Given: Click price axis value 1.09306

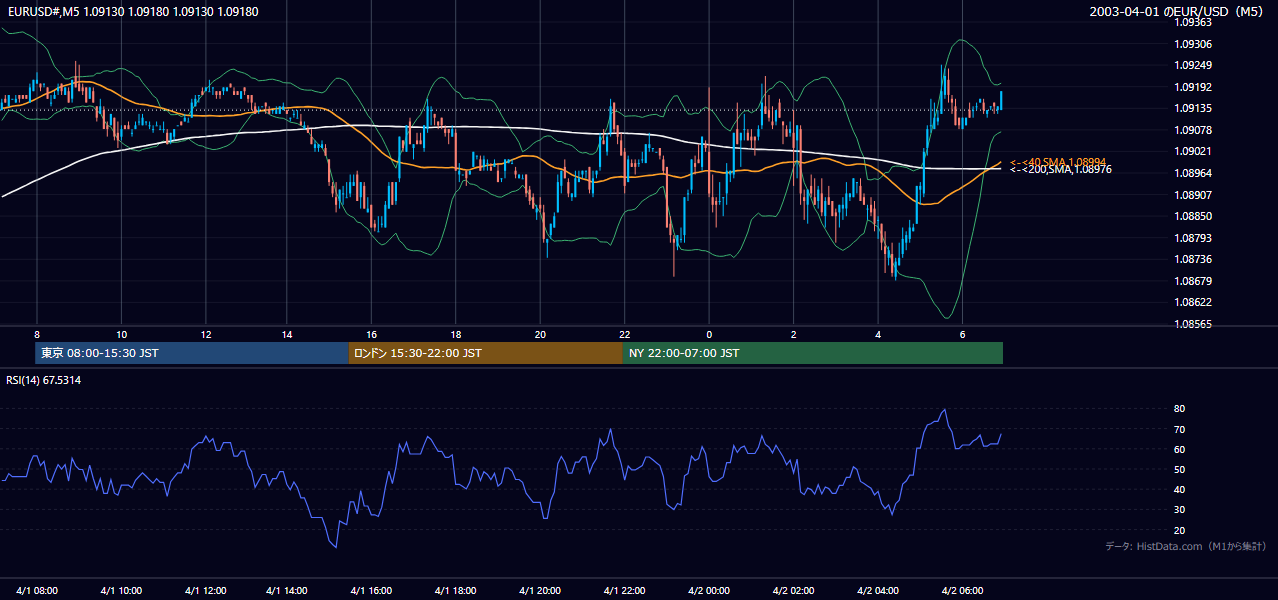Looking at the screenshot, I should tap(1192, 44).
